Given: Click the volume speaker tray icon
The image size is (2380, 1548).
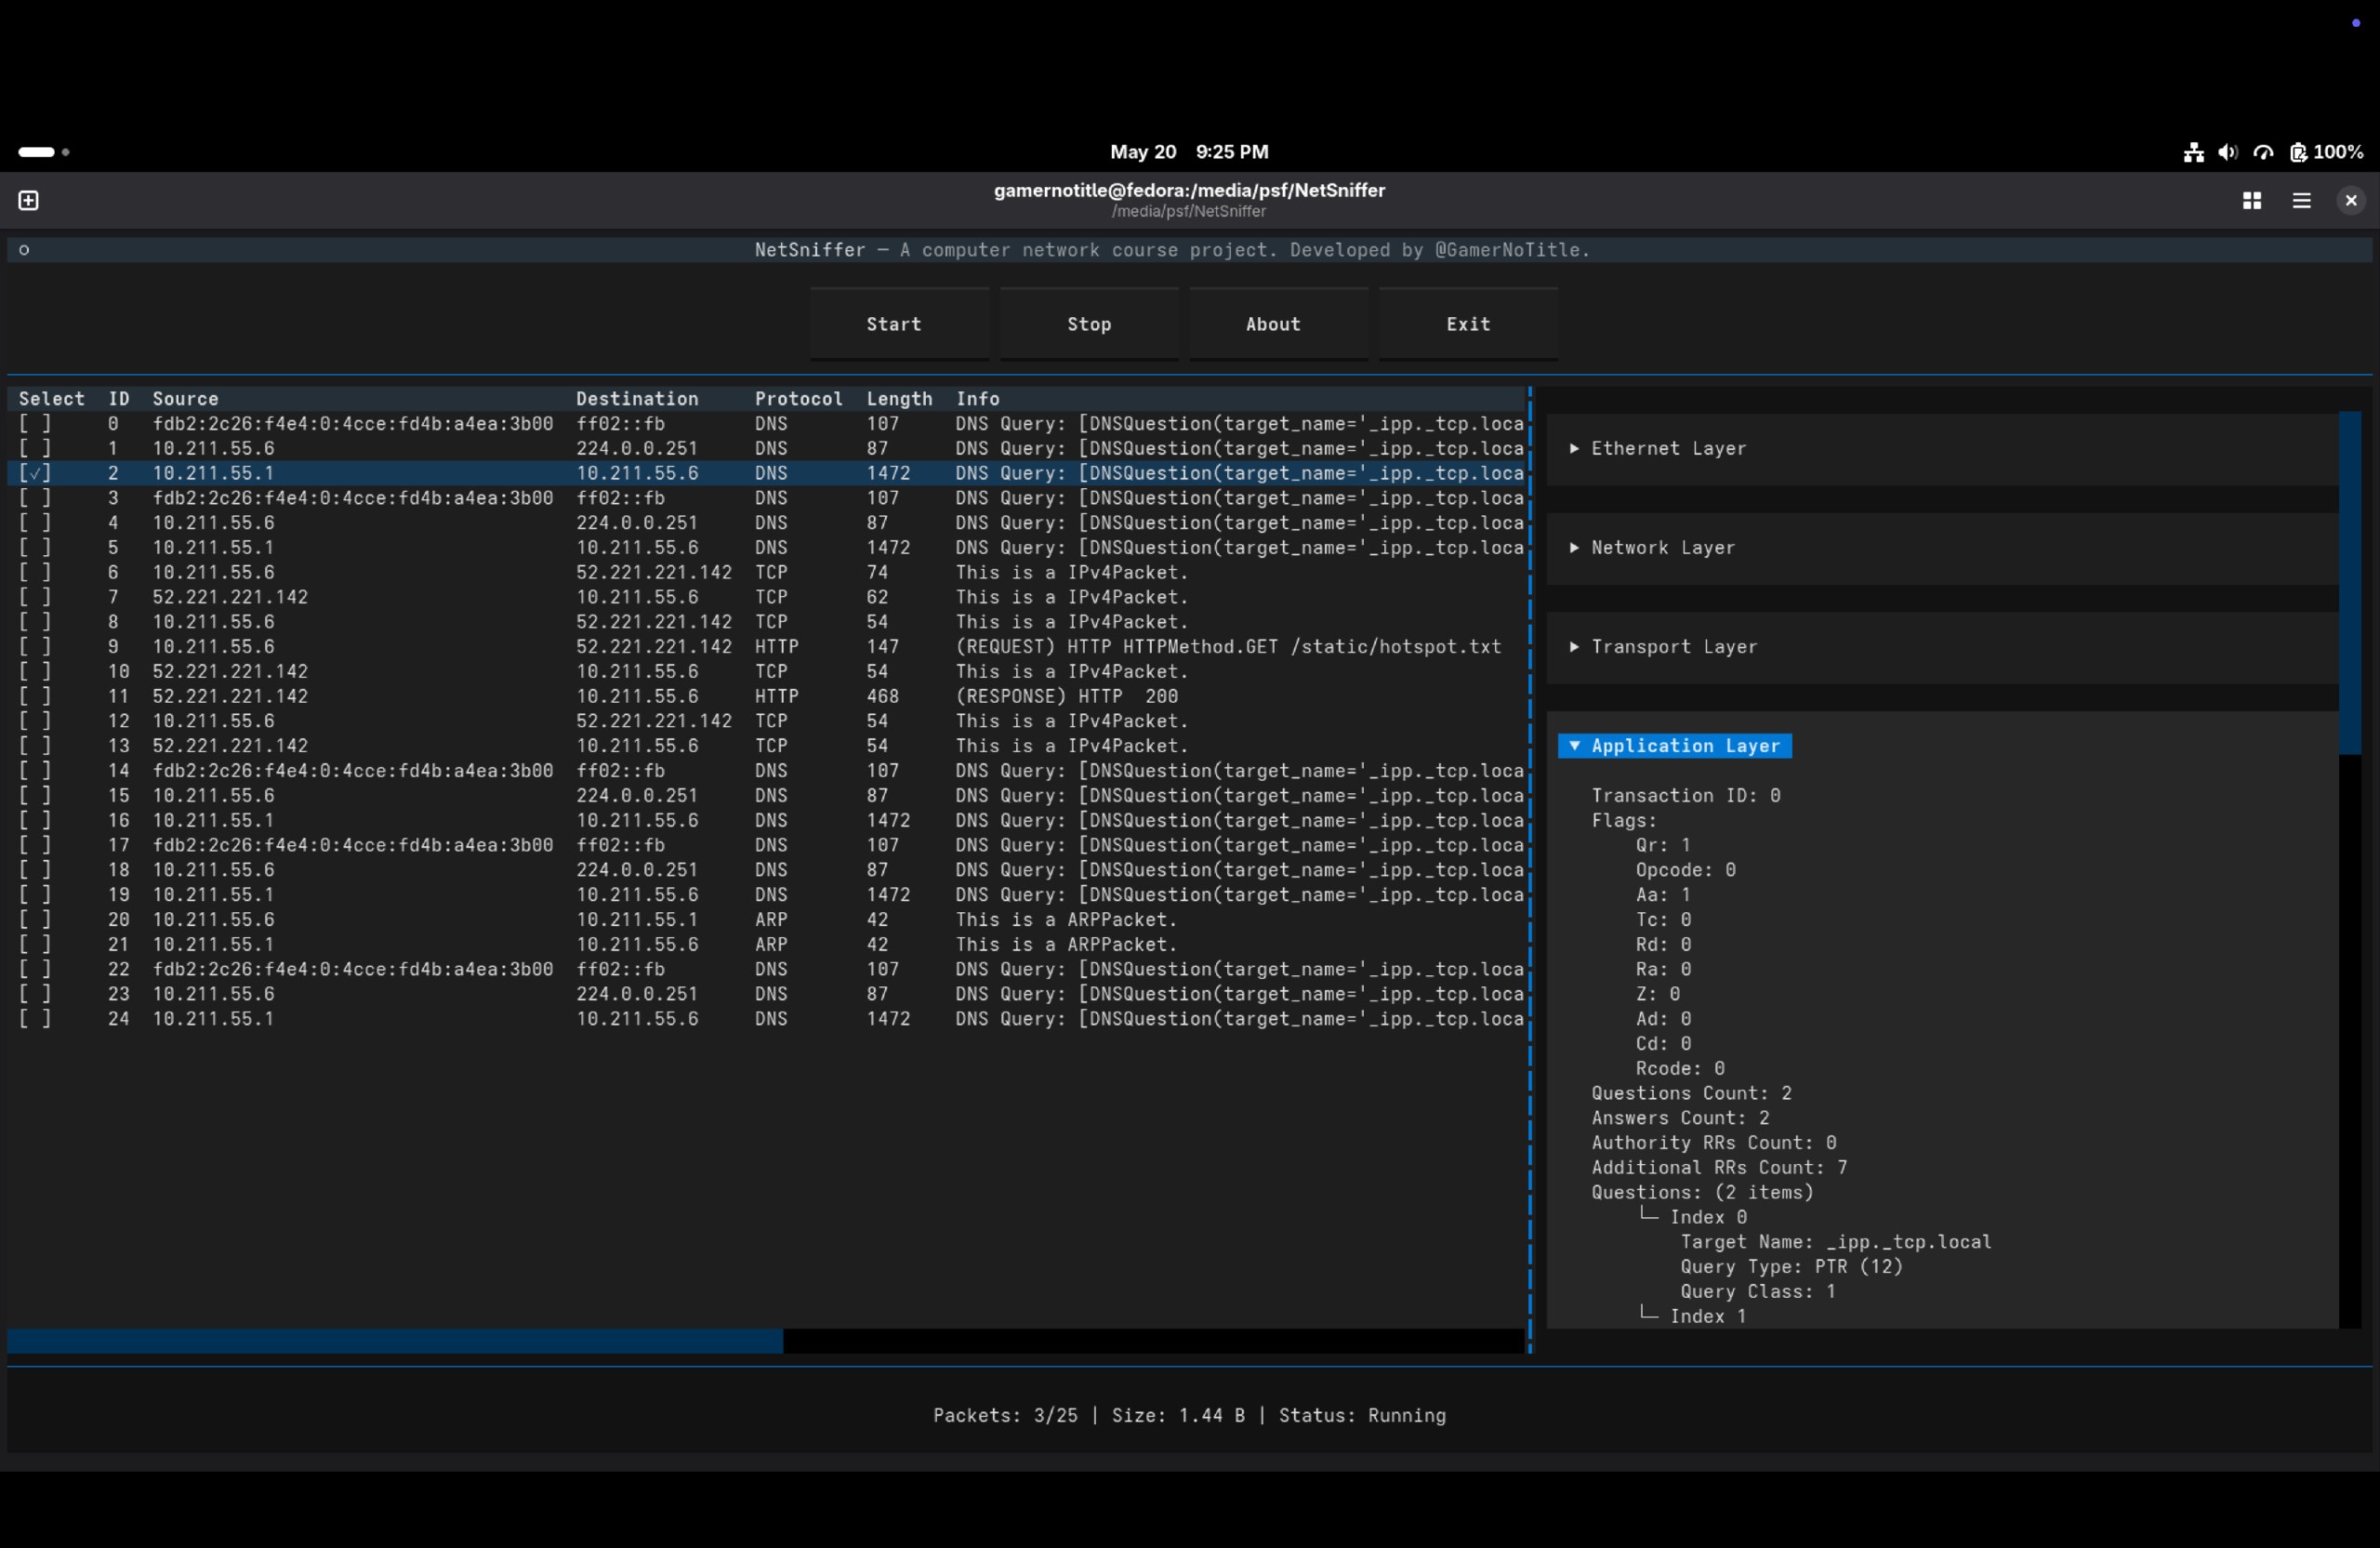Looking at the screenshot, I should (x=2228, y=152).
